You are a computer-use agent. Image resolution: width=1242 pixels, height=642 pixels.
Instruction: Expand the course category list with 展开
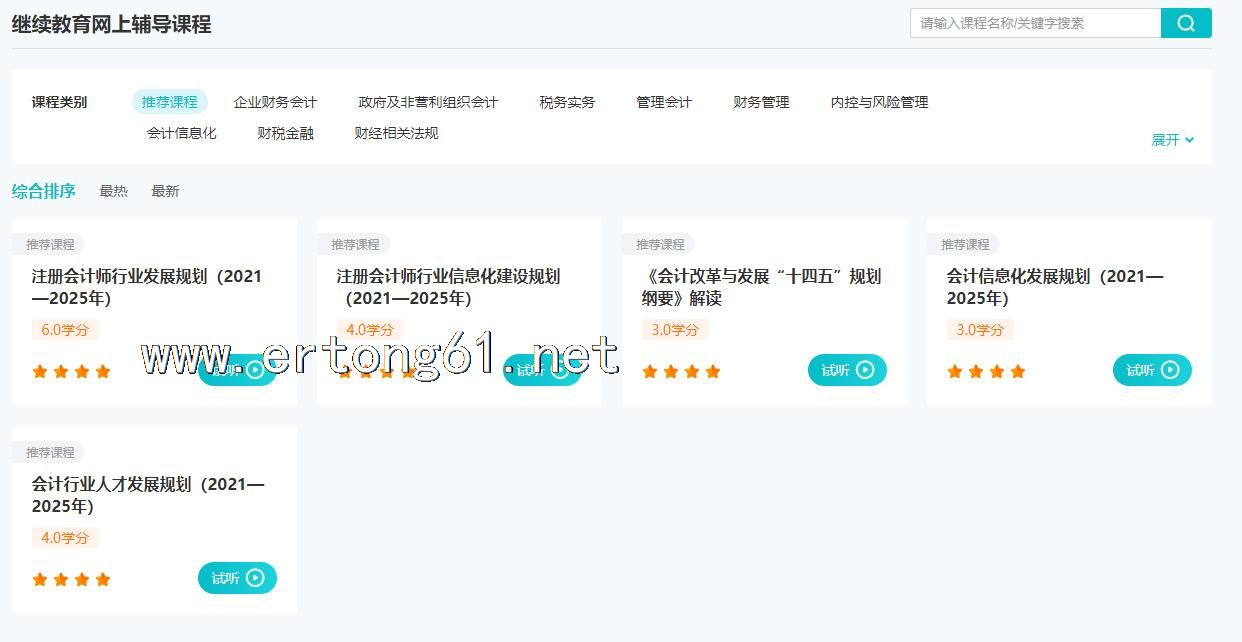(x=1172, y=140)
